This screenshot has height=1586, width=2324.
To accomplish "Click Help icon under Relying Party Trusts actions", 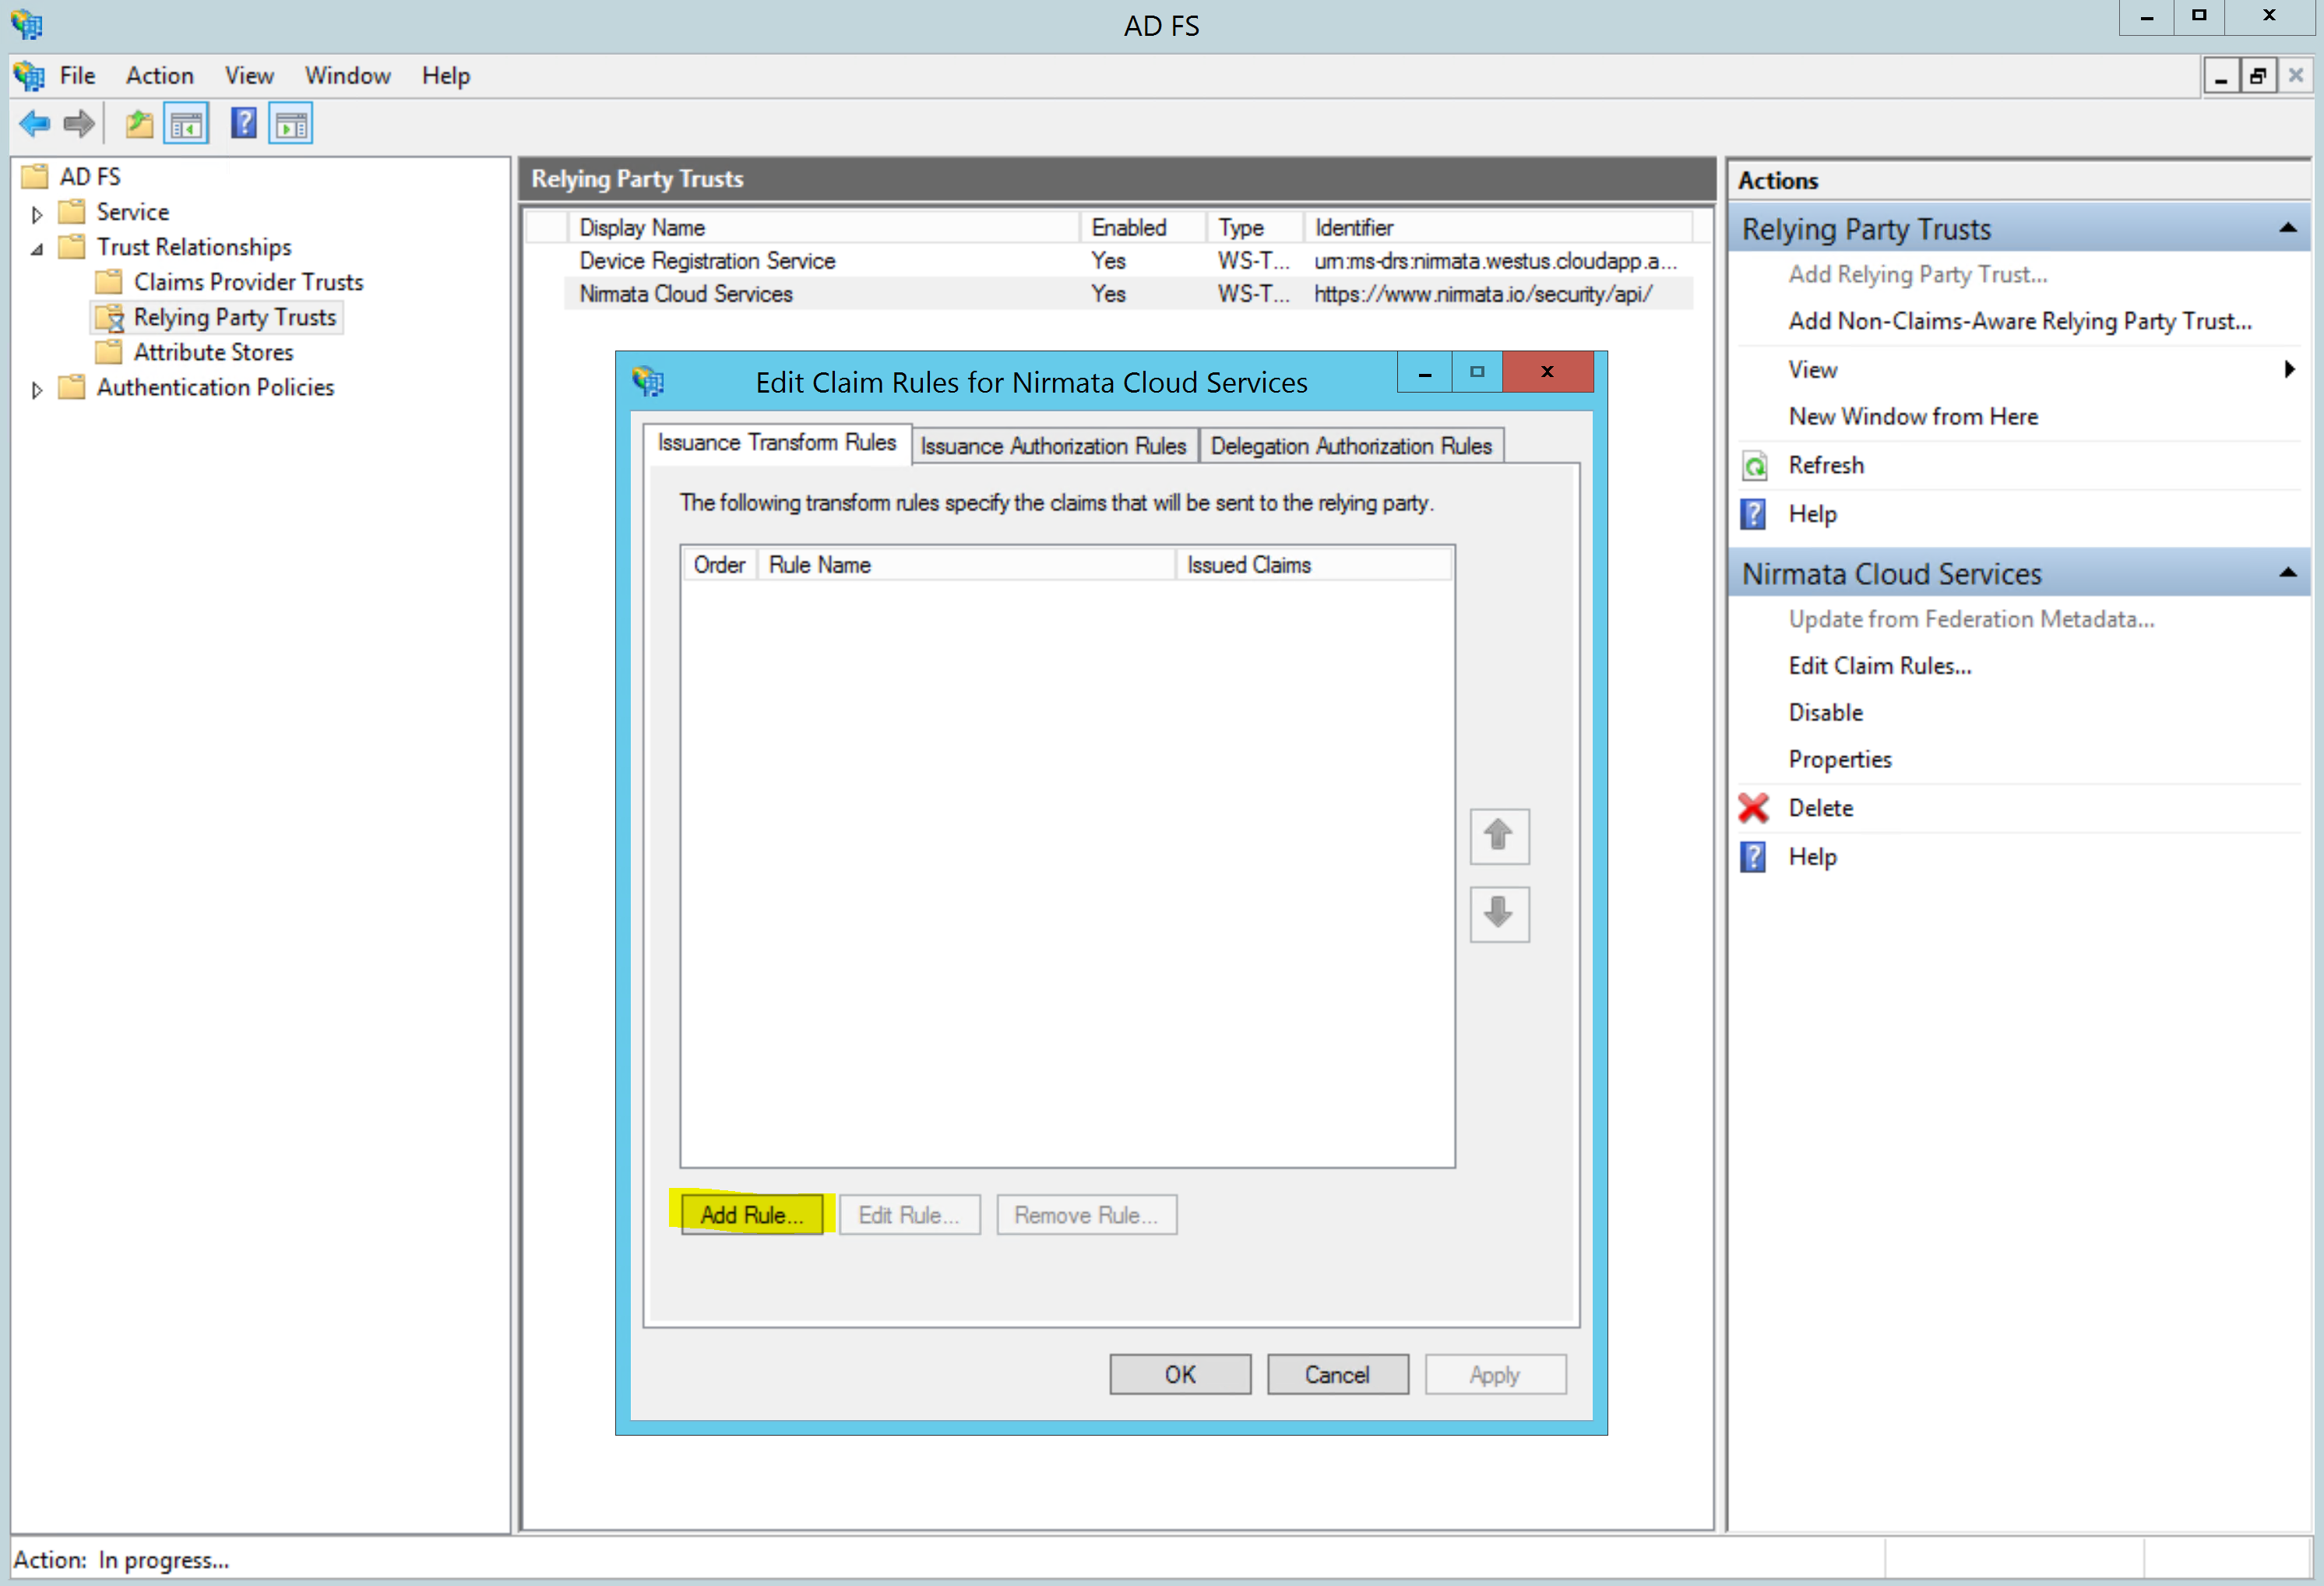I will coord(1754,514).
